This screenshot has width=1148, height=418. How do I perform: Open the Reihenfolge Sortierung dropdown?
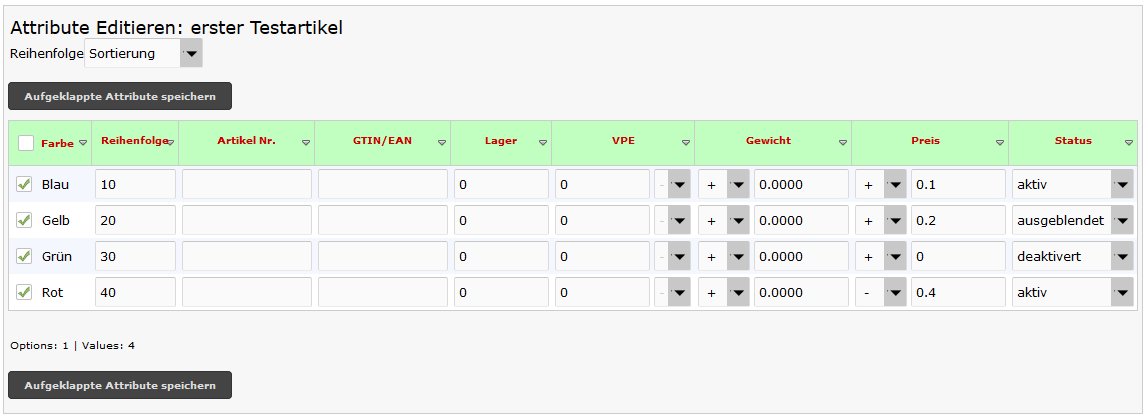pyautogui.click(x=190, y=54)
